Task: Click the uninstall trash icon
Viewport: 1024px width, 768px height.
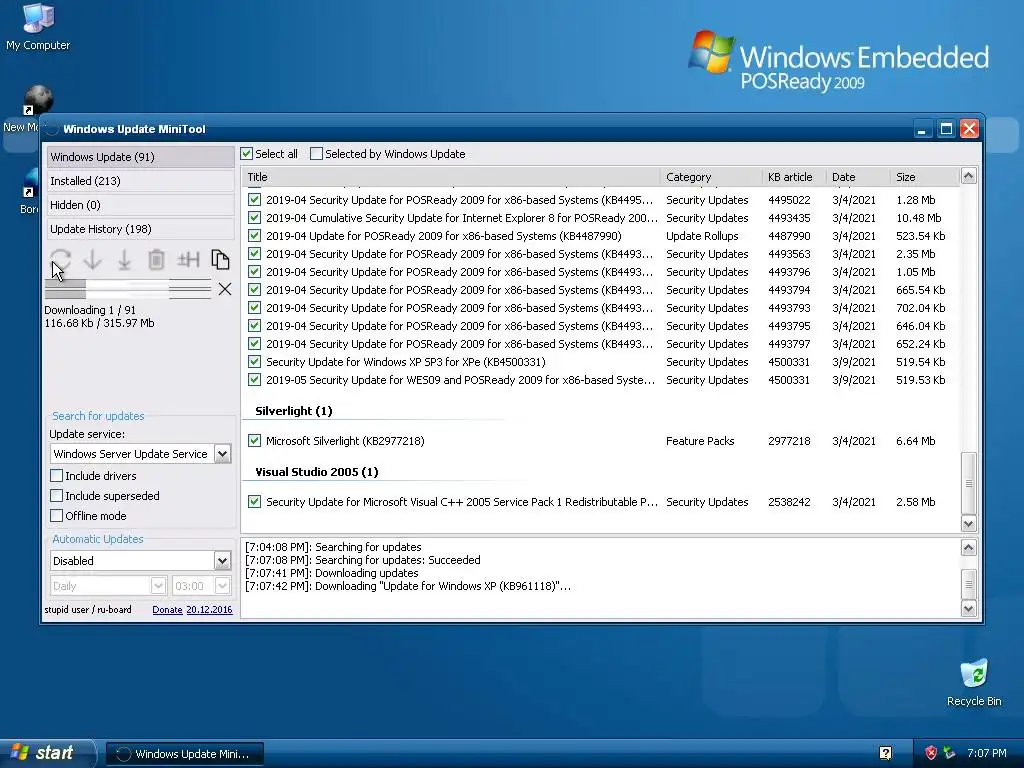Action: [156, 259]
